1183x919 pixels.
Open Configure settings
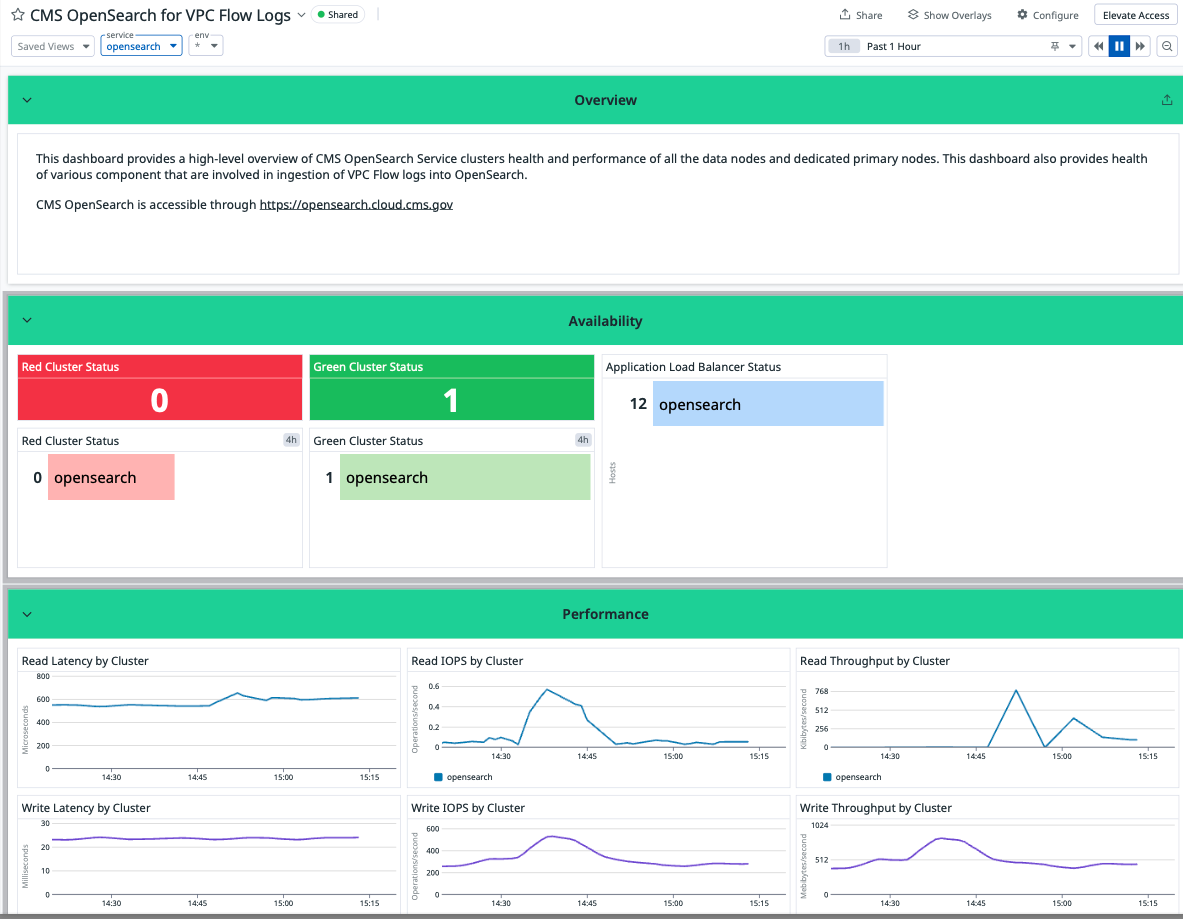[1047, 15]
